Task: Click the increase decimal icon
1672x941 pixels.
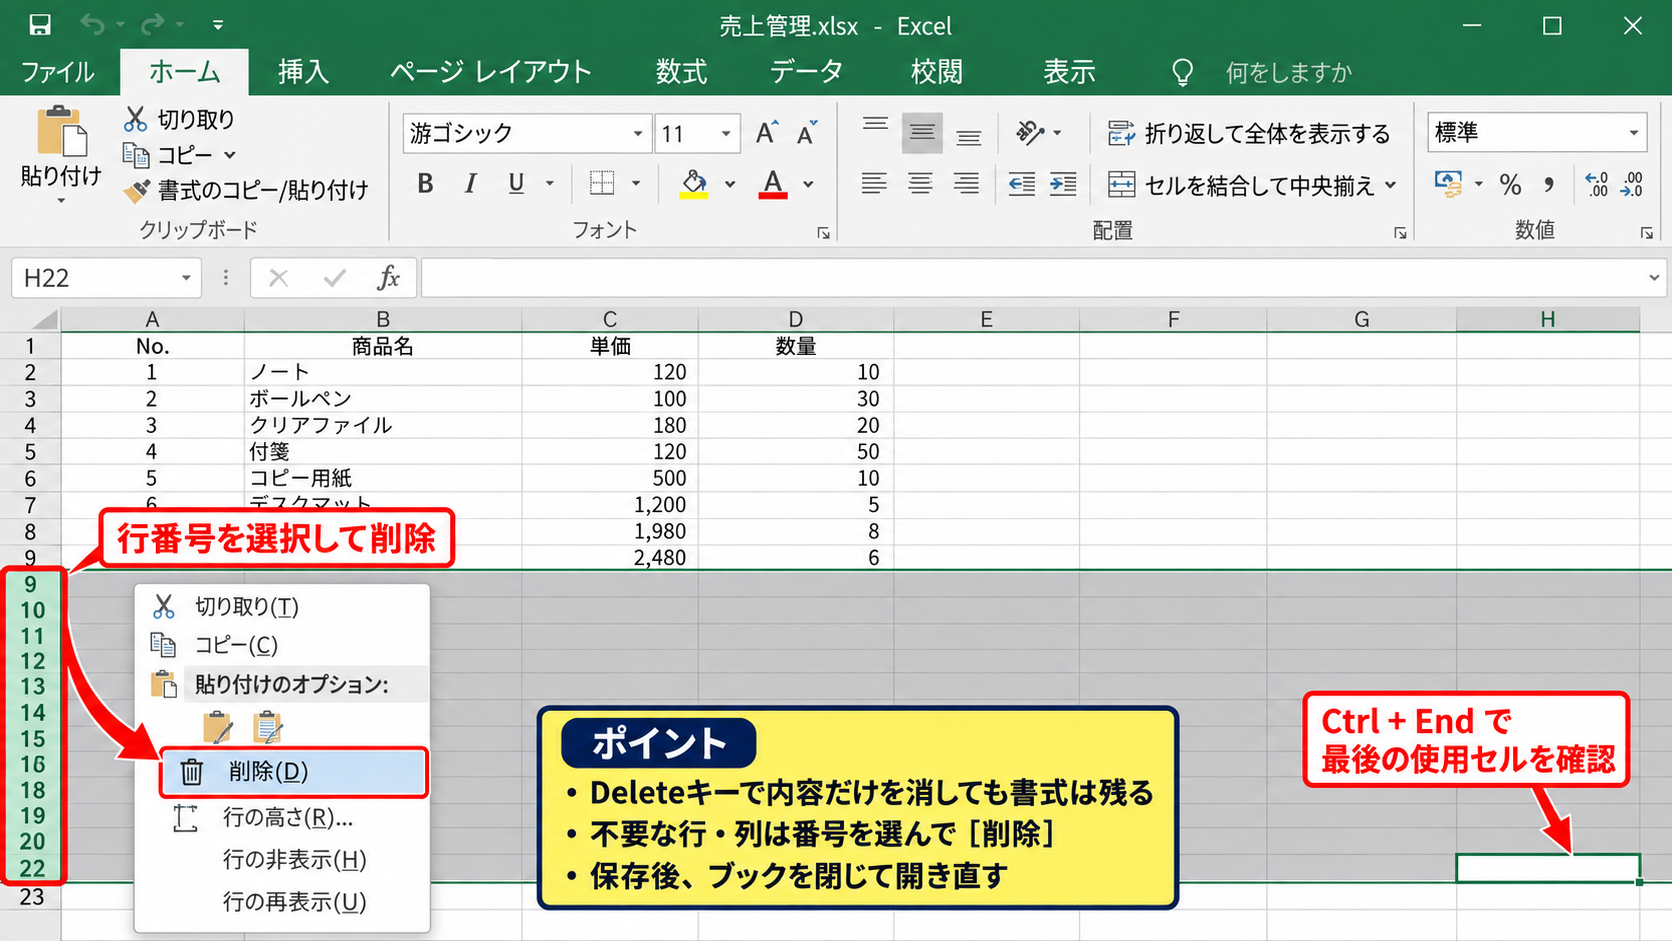Action: 1597,184
